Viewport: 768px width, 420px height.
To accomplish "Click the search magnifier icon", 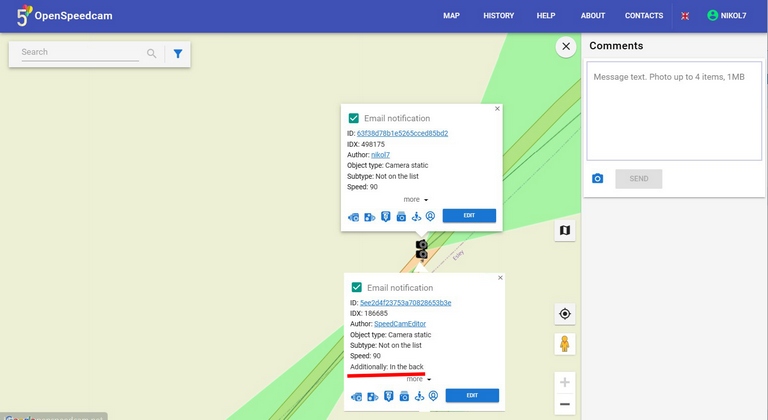I will (x=152, y=53).
